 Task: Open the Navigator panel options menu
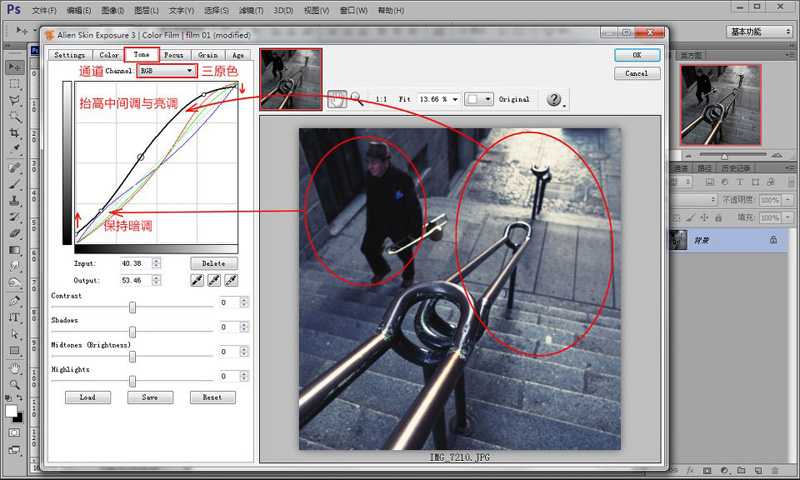(790, 55)
